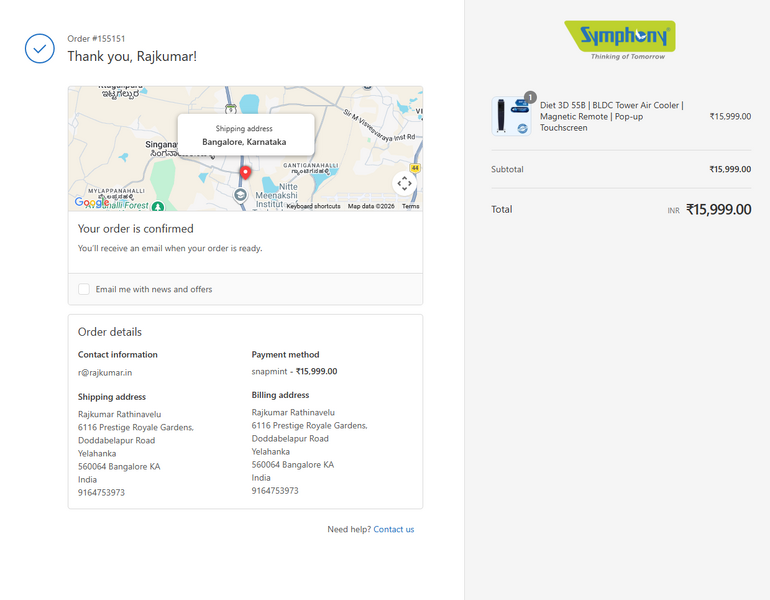Click the quantity badge on product image
Viewport: 770px width, 600px height.
tap(530, 97)
